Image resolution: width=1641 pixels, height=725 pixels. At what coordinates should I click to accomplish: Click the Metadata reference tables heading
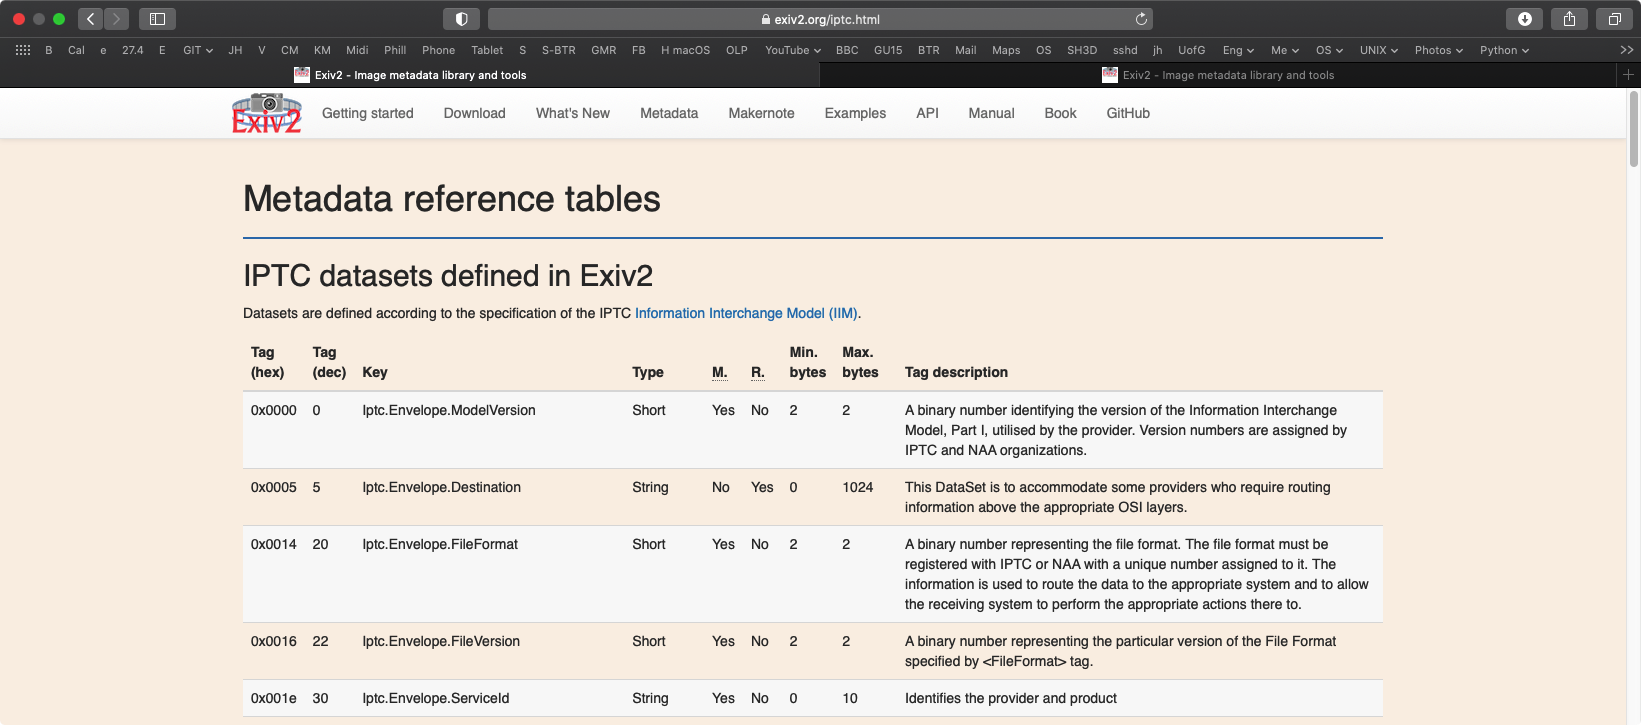point(452,199)
